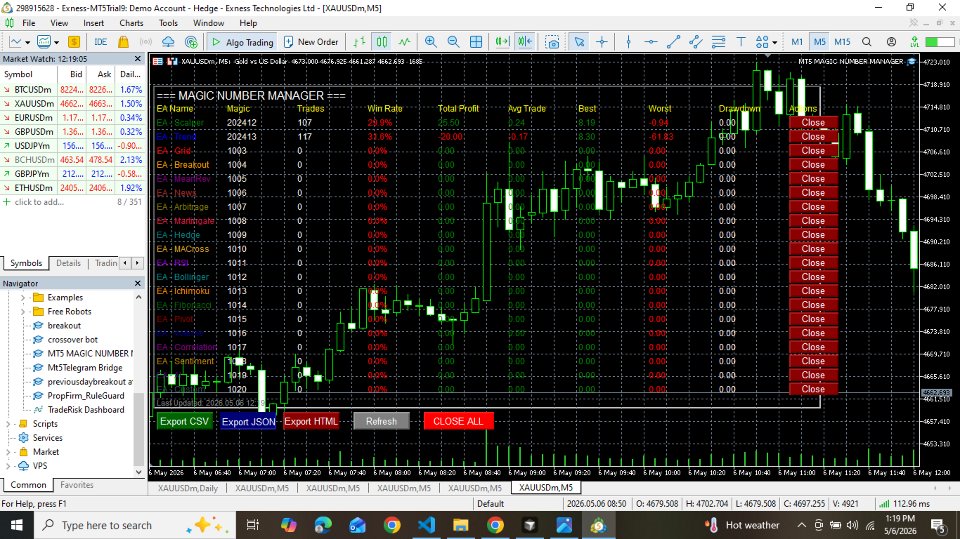Click Close for EA Breakout row
The height and width of the screenshot is (539, 960).
pyautogui.click(x=813, y=165)
